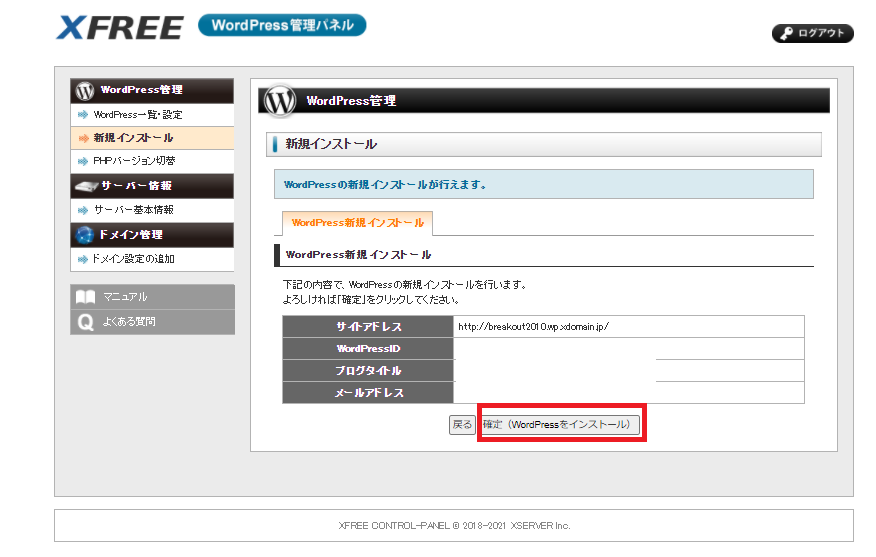This screenshot has height=557, width=876.
Task: Click the WordPress logo in the sidebar header
Action: click(x=85, y=91)
